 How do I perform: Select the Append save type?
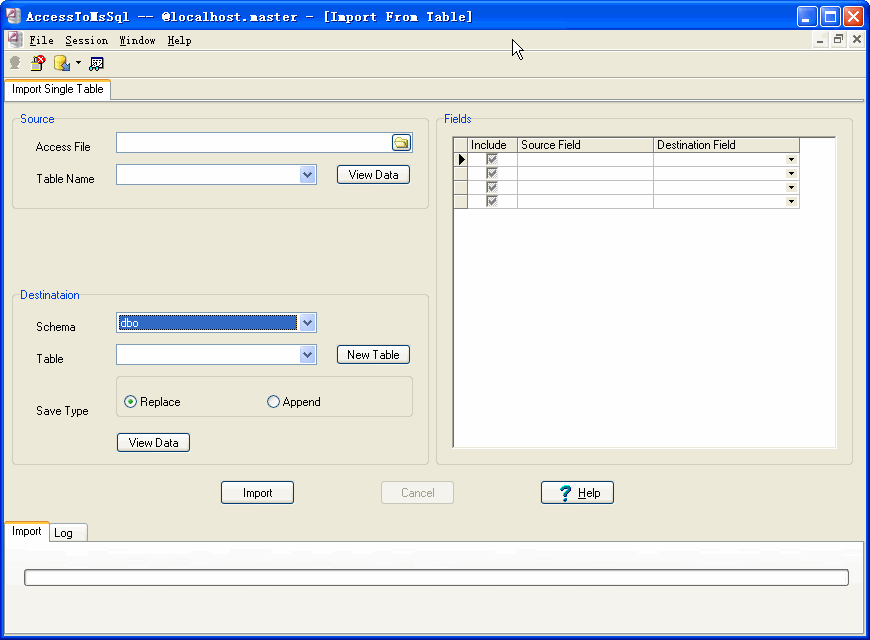[274, 402]
